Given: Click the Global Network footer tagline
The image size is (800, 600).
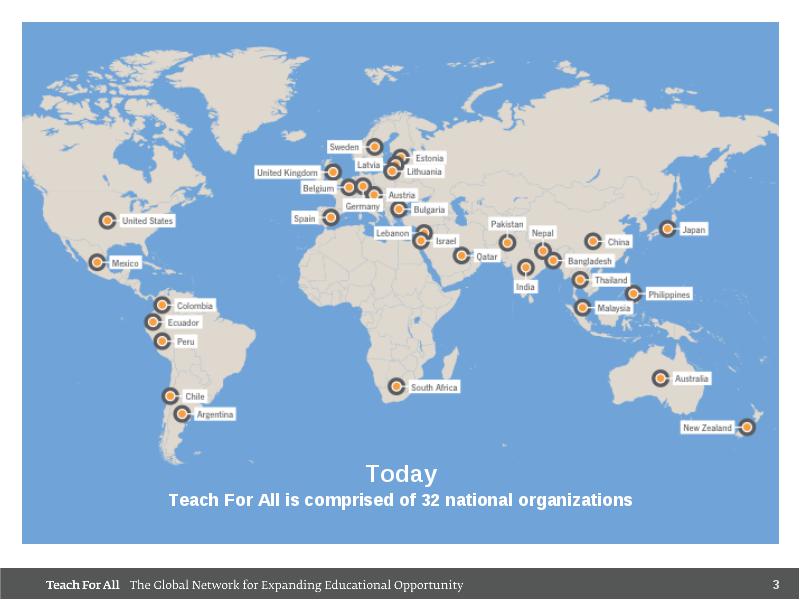Looking at the screenshot, I should [296, 585].
